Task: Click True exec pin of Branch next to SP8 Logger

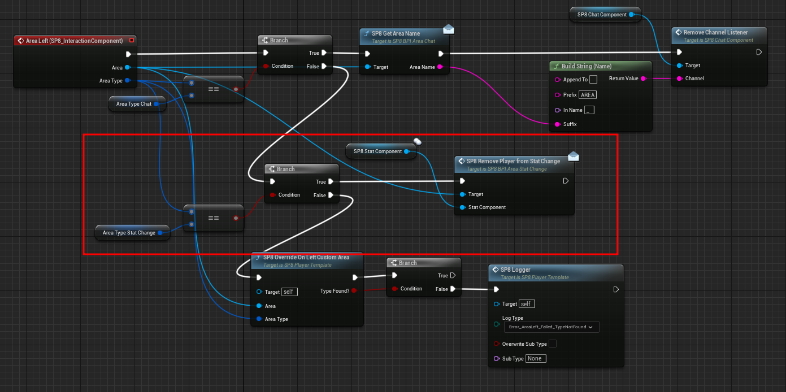Action: [453, 275]
